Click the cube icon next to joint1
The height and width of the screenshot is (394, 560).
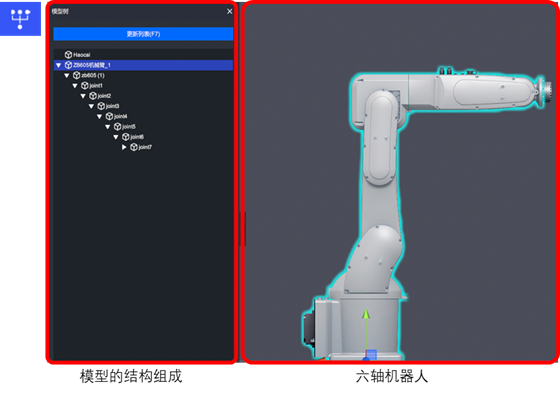tap(85, 86)
